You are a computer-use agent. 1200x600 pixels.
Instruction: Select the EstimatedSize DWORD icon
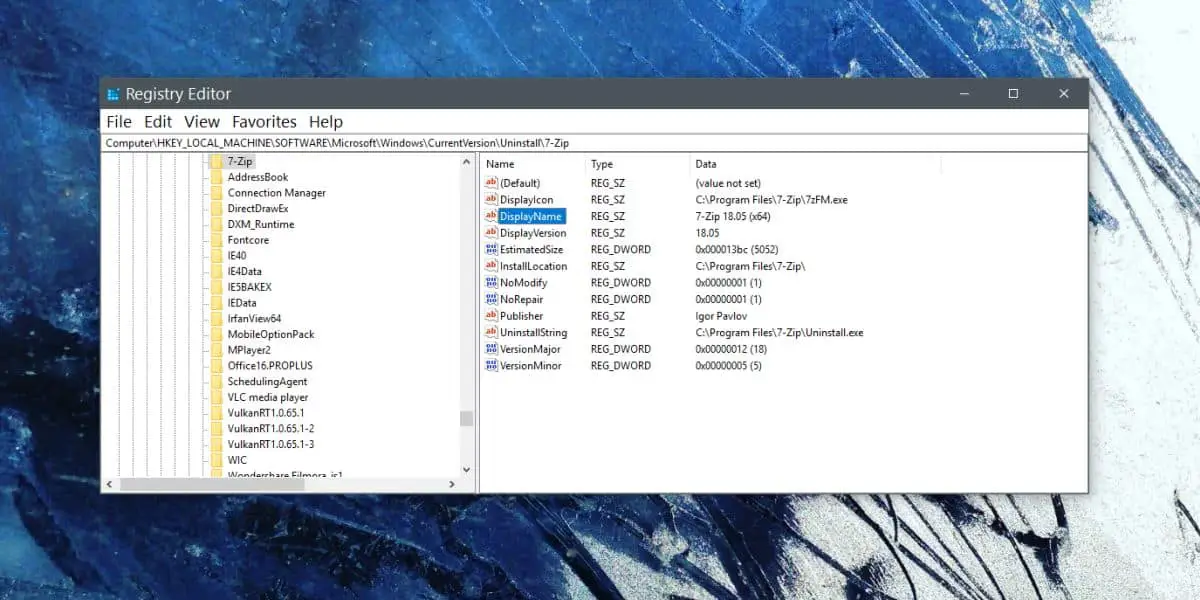tap(491, 249)
